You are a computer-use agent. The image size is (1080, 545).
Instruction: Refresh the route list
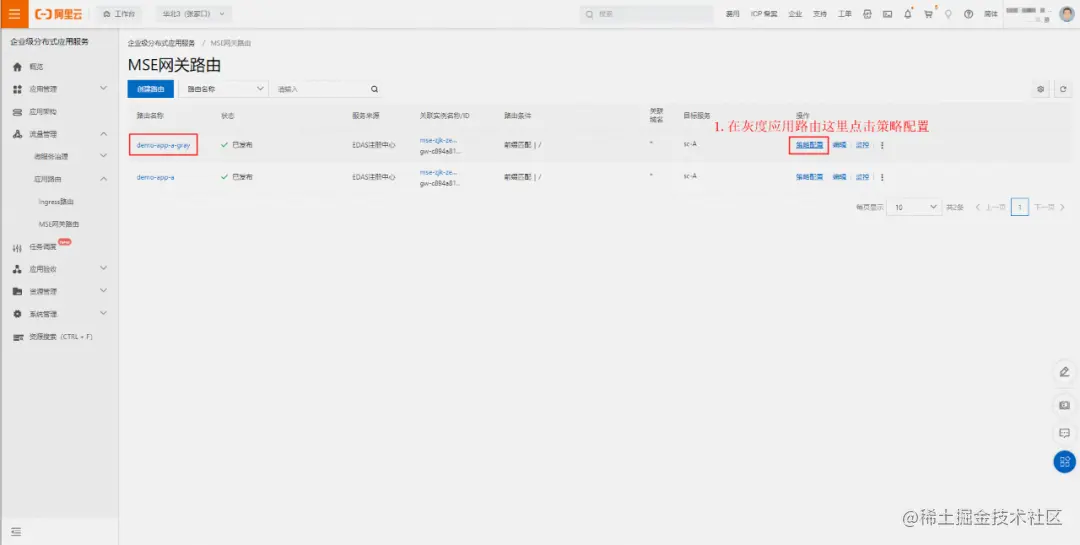(x=1063, y=89)
